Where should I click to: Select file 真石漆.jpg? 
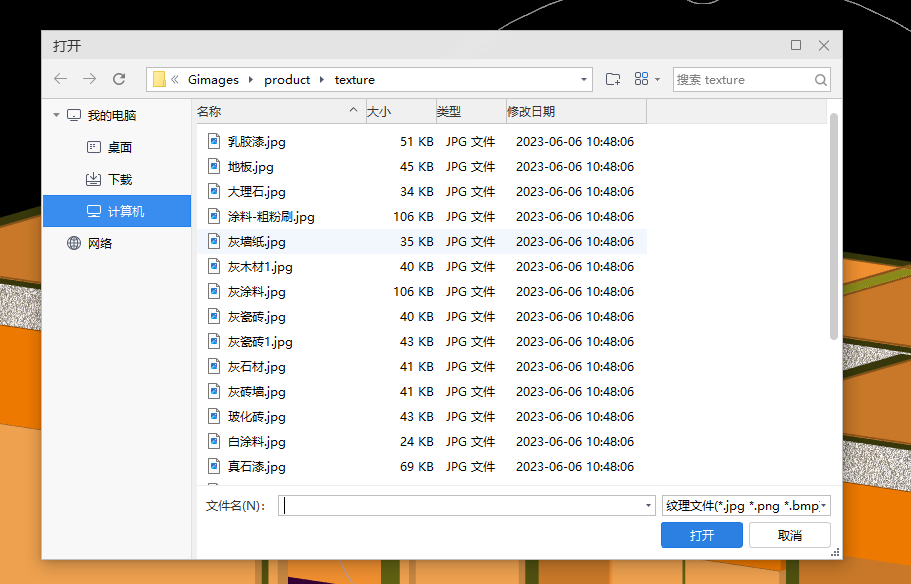pyautogui.click(x=422, y=466)
